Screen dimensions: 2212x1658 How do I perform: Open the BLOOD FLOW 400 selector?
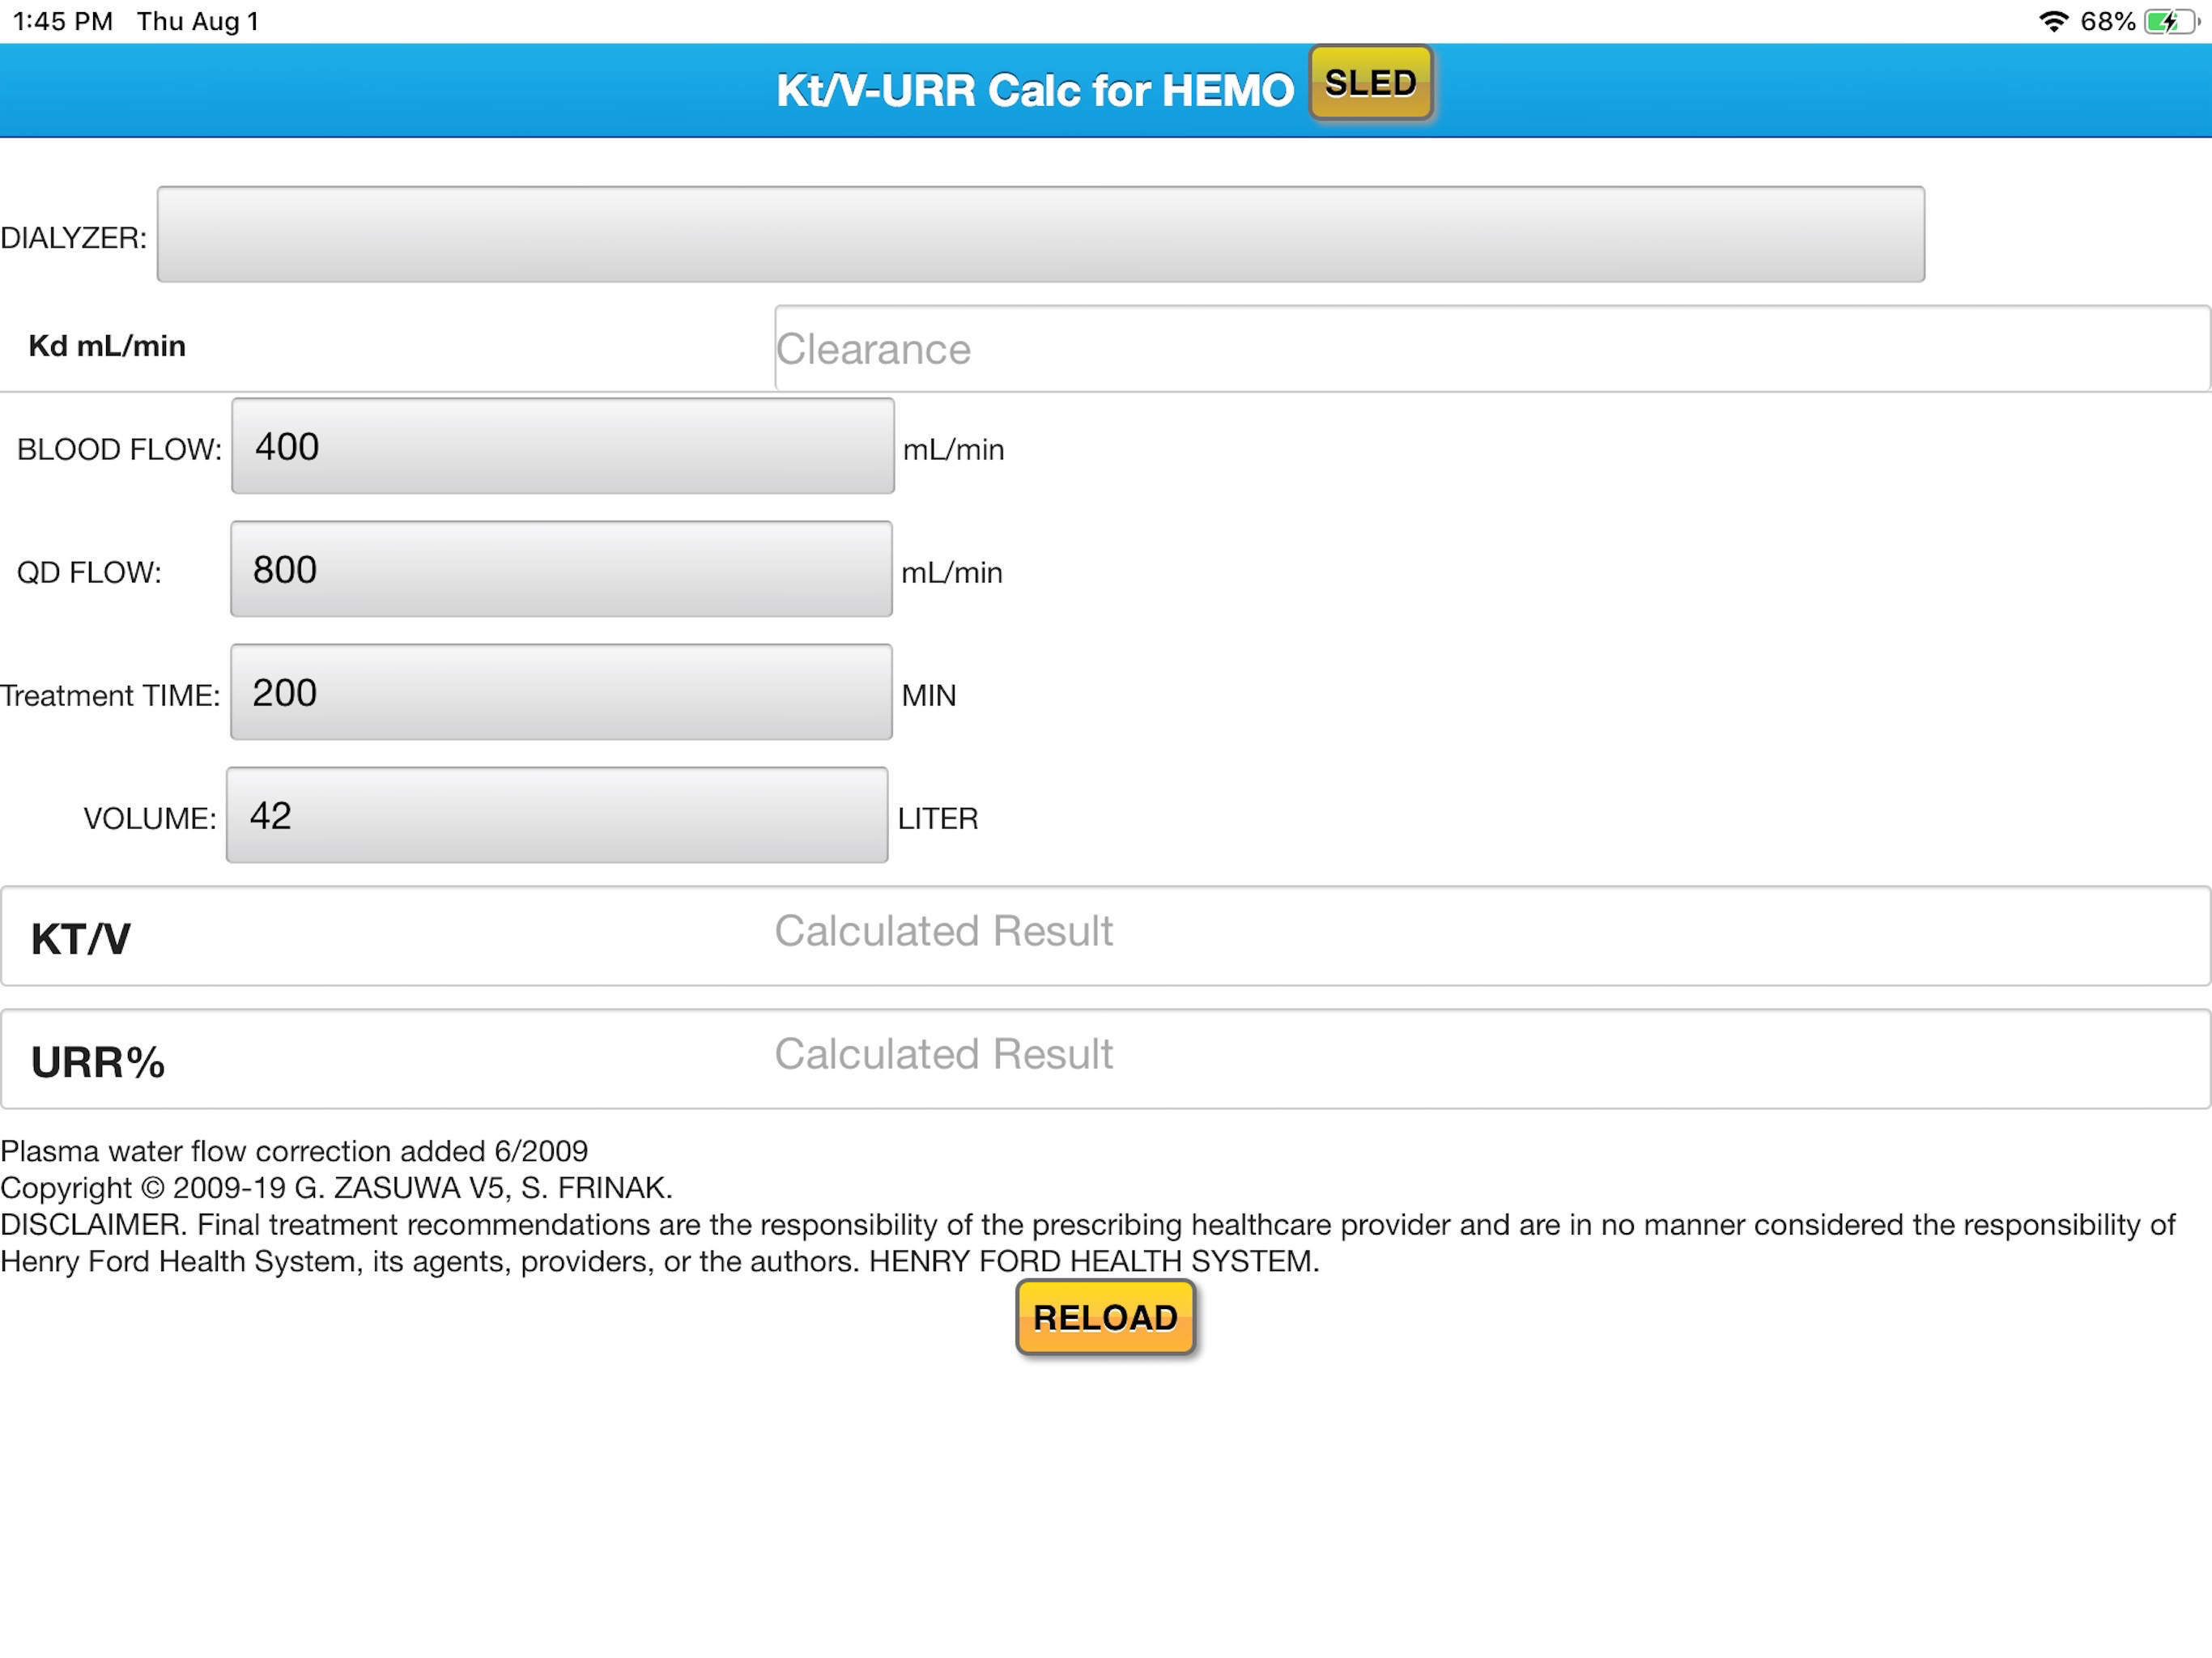[x=562, y=446]
